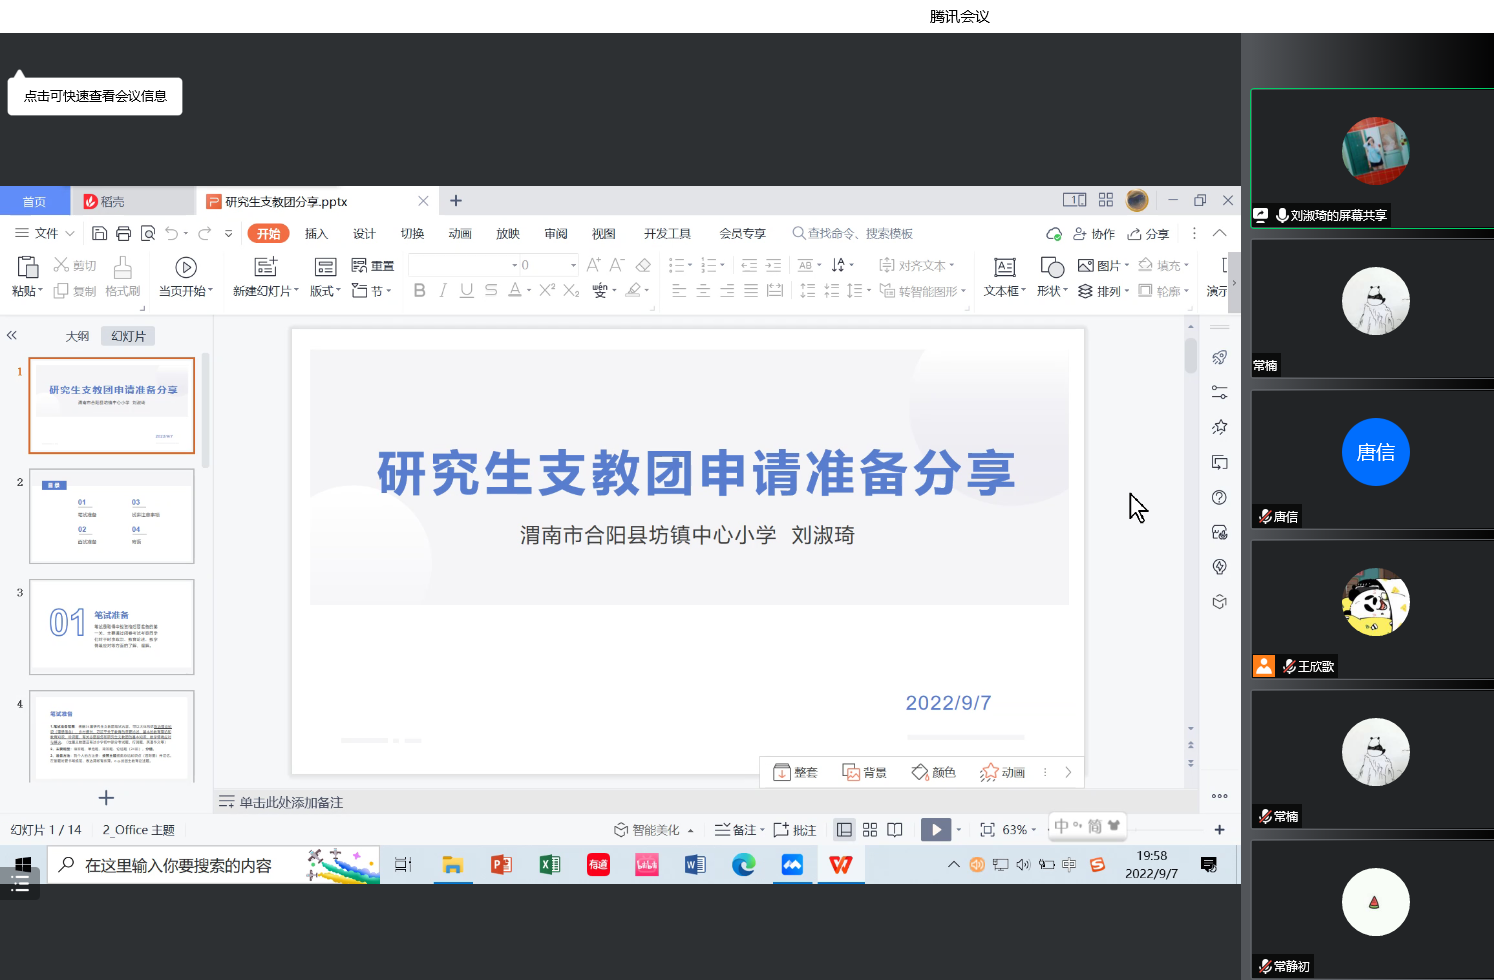Click the new slide (新建幻灯片) icon
The height and width of the screenshot is (980, 1494).
265,267
